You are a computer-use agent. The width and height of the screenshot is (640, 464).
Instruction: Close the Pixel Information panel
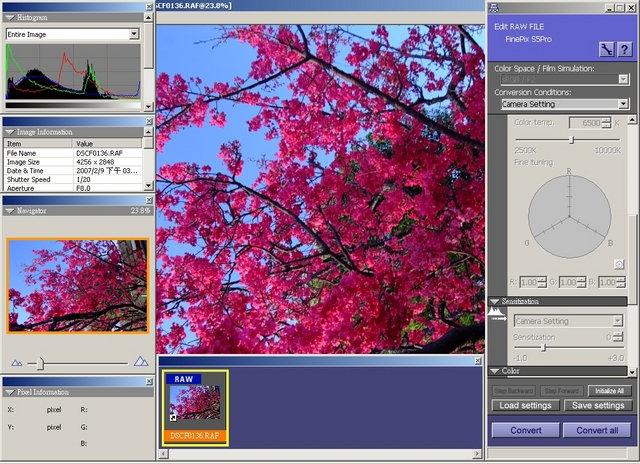click(149, 381)
